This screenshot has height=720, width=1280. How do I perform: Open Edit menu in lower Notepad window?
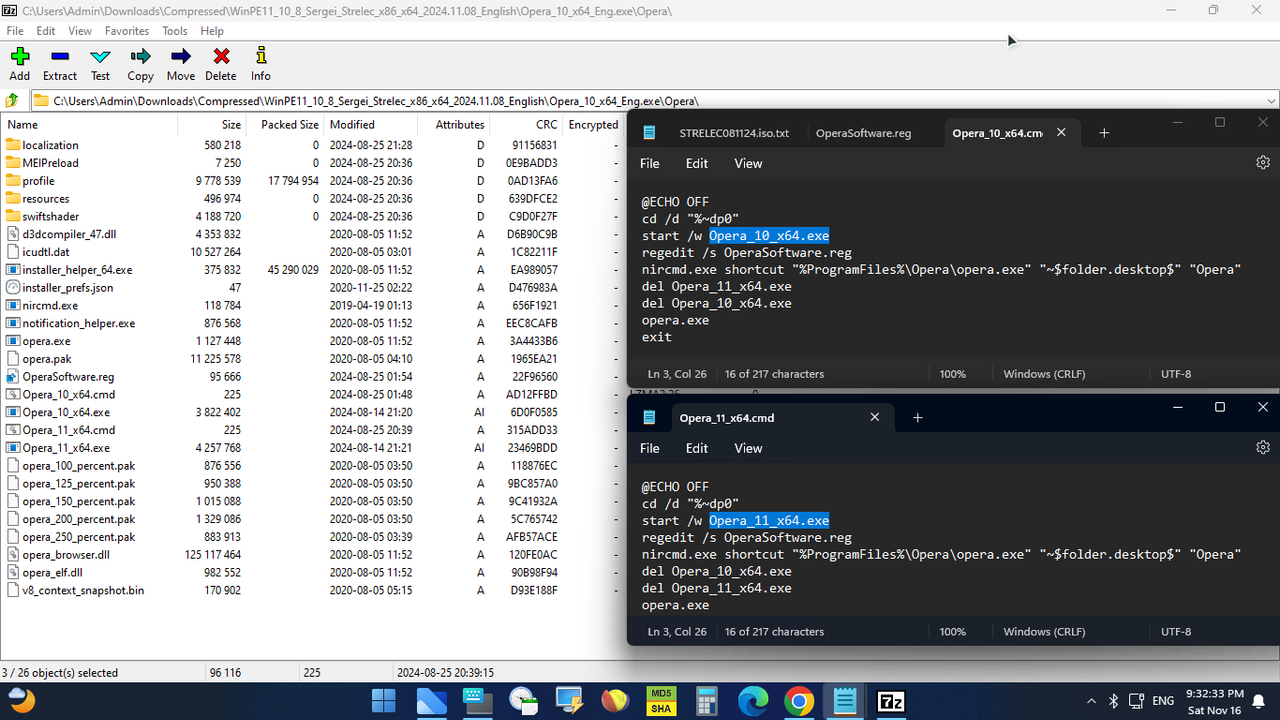697,448
